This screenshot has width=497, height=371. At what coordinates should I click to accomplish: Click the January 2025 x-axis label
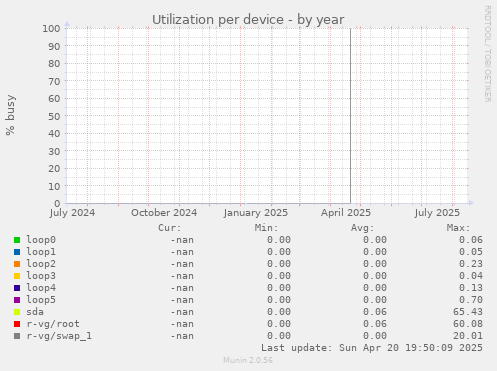[x=256, y=213]
